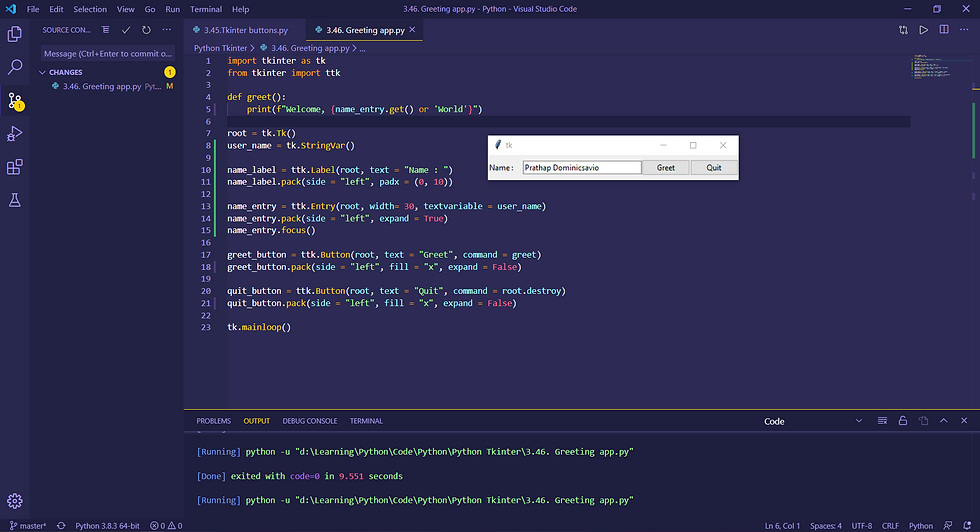Click the Greet button in tk window
This screenshot has width=980, height=532.
coord(666,168)
